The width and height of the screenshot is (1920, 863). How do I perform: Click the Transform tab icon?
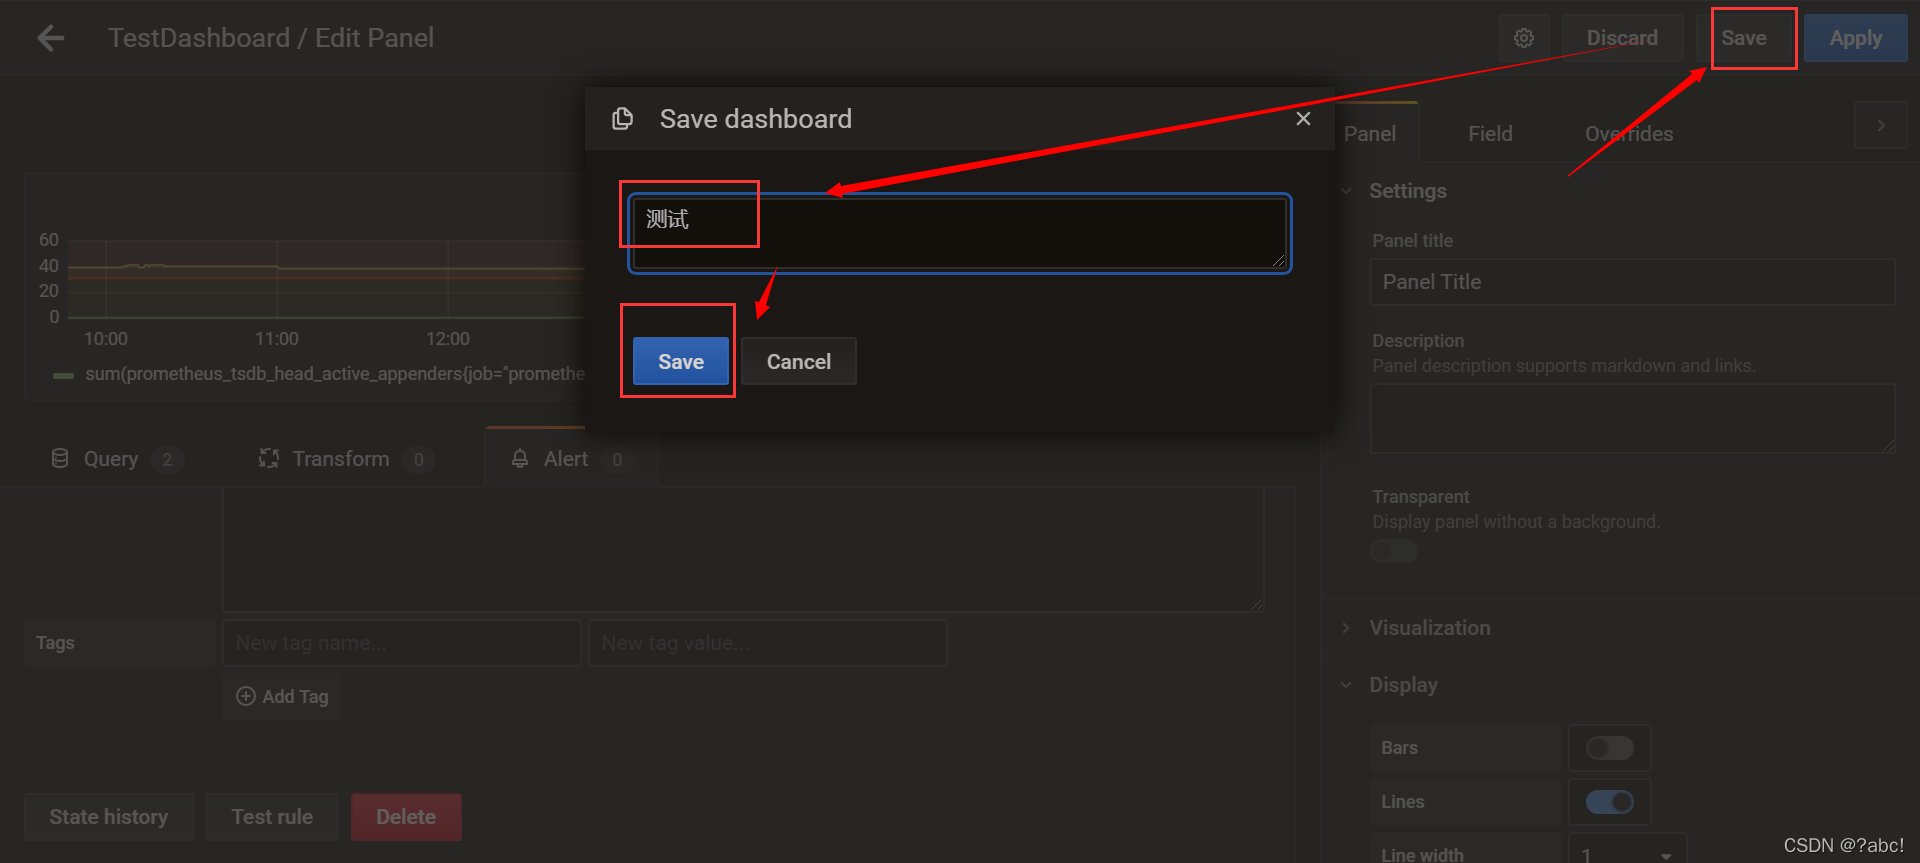pos(269,458)
